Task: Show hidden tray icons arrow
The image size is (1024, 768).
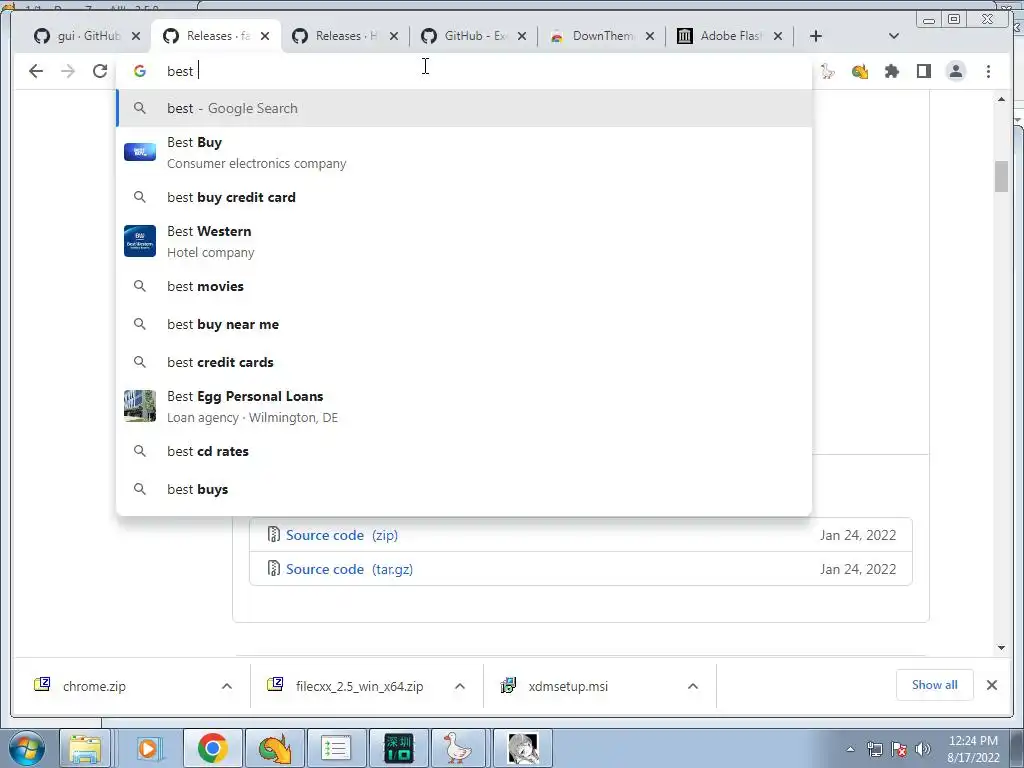Action: [x=850, y=749]
